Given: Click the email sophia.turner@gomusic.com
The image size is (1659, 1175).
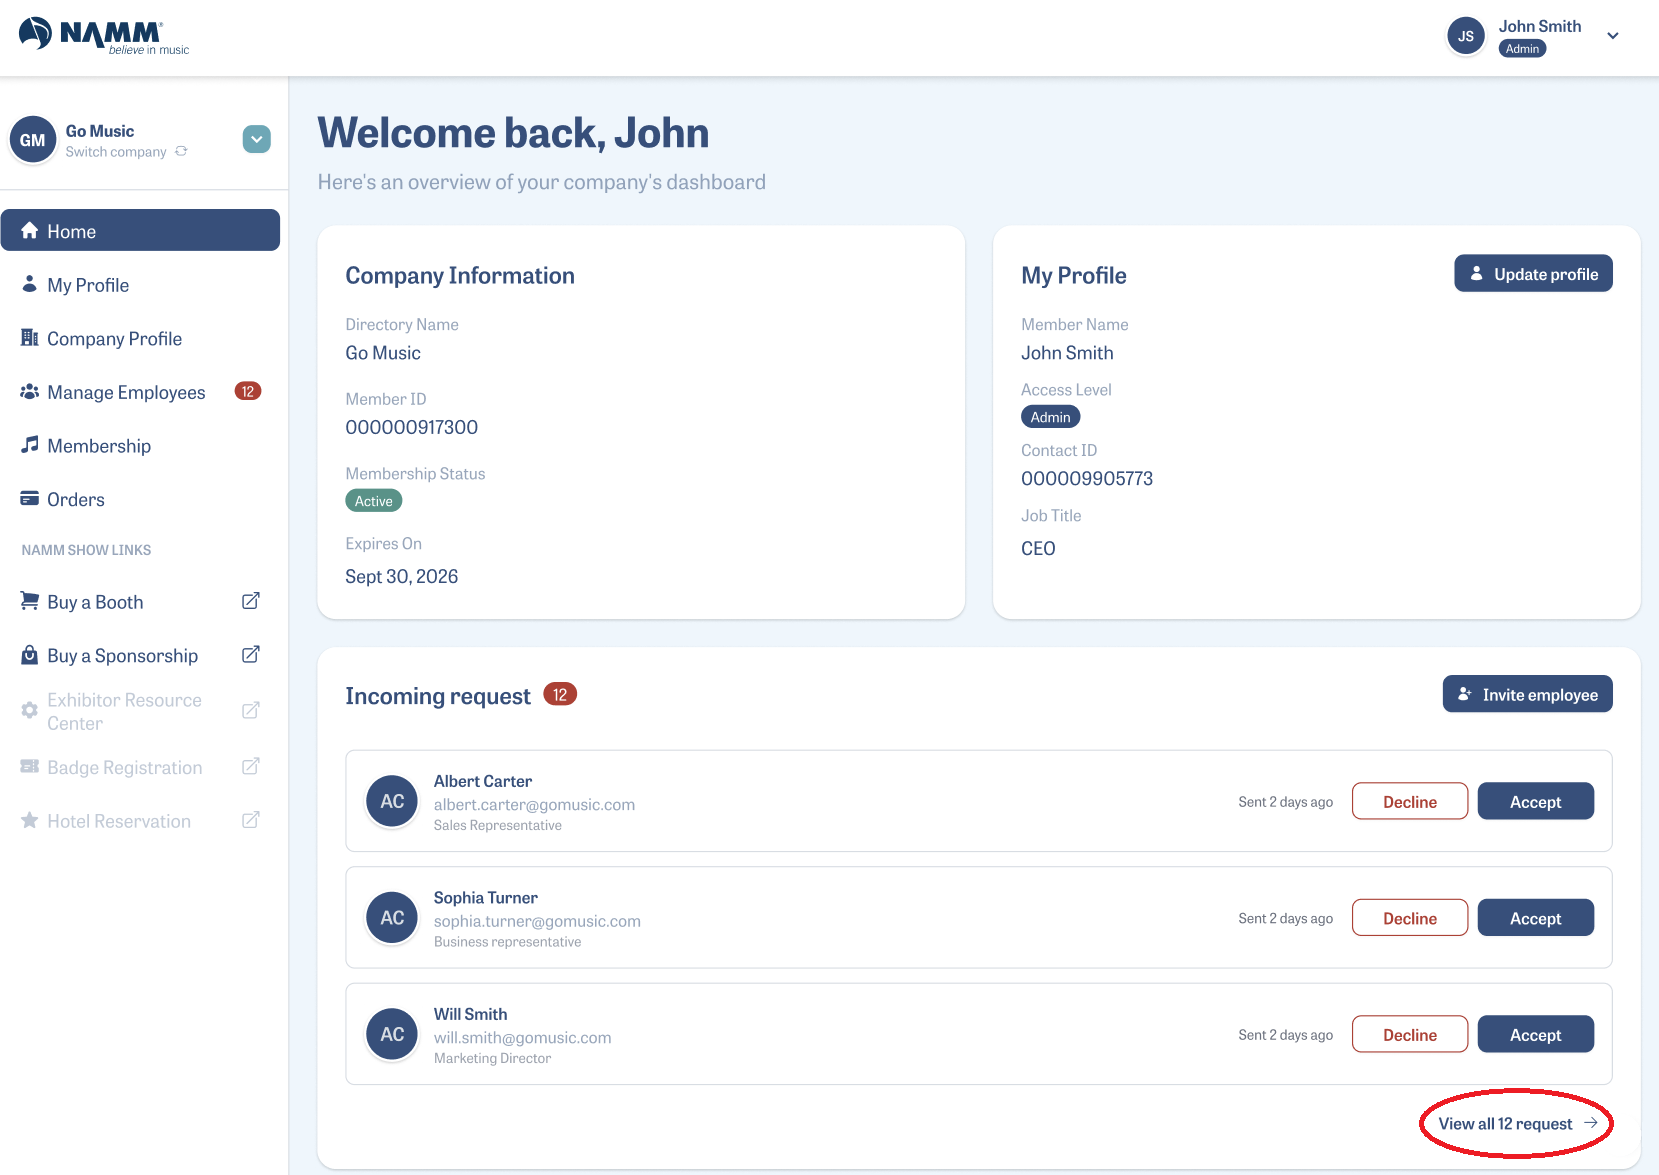Looking at the screenshot, I should [x=537, y=921].
